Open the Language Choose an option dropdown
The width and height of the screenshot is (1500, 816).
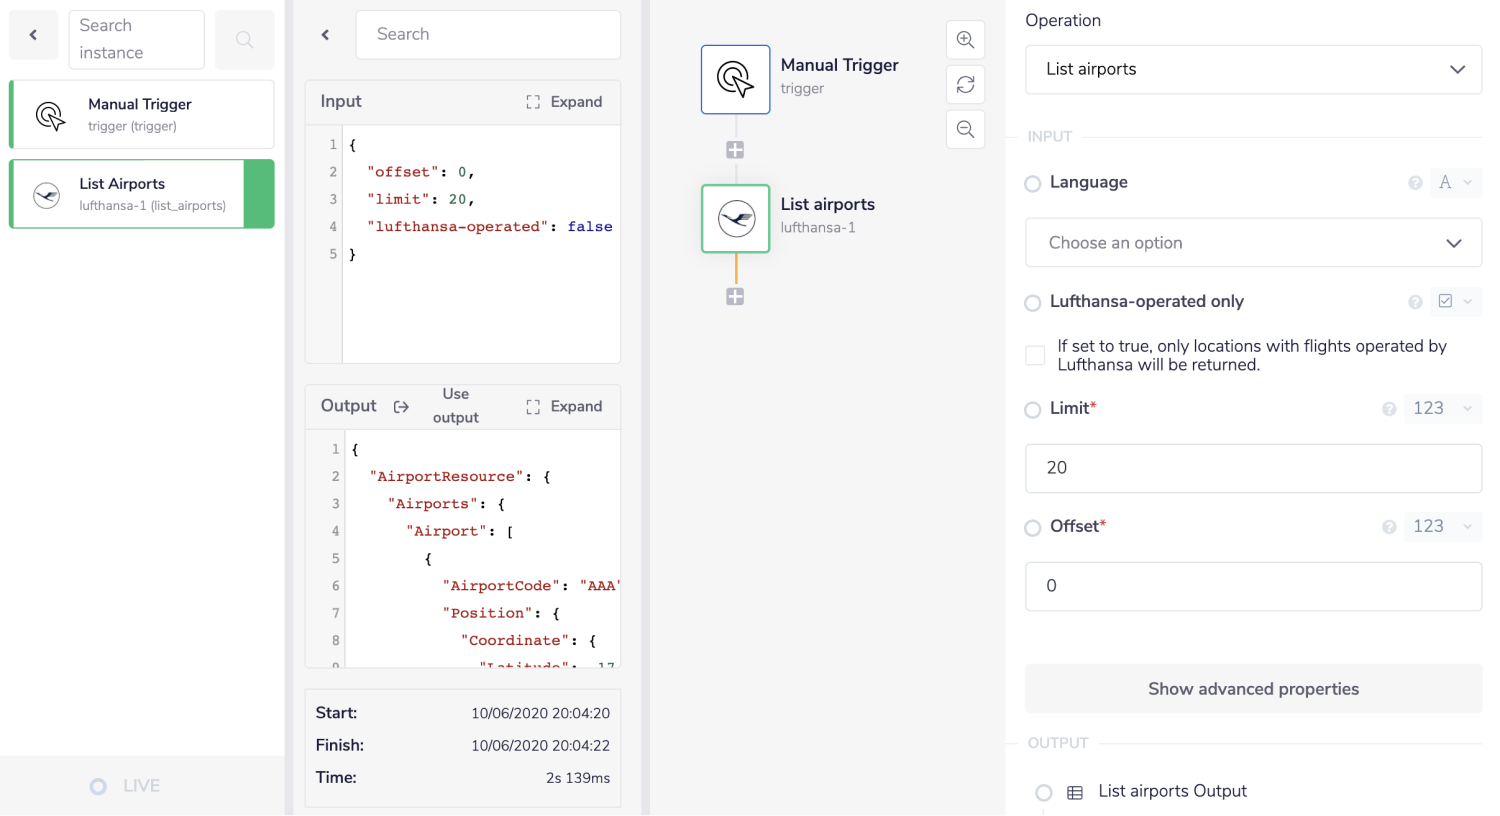click(1253, 243)
